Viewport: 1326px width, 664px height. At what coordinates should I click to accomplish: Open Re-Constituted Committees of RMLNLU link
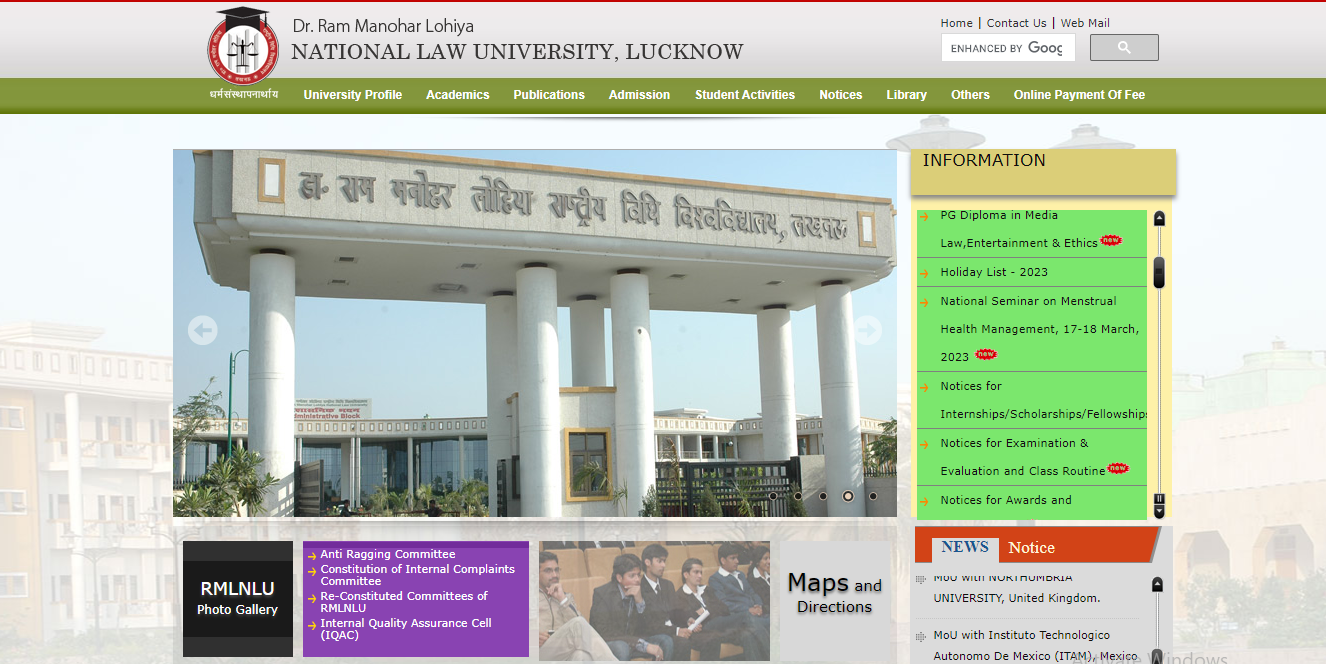point(404,602)
